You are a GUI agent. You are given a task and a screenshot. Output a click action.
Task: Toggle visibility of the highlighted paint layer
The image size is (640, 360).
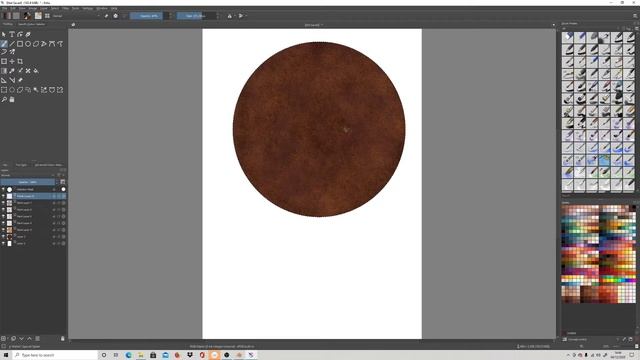[x=3, y=196]
